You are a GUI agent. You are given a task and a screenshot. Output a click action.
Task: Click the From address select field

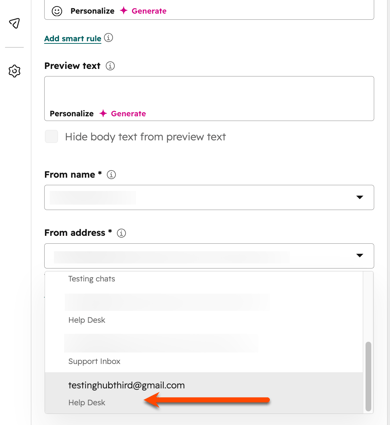(209, 256)
